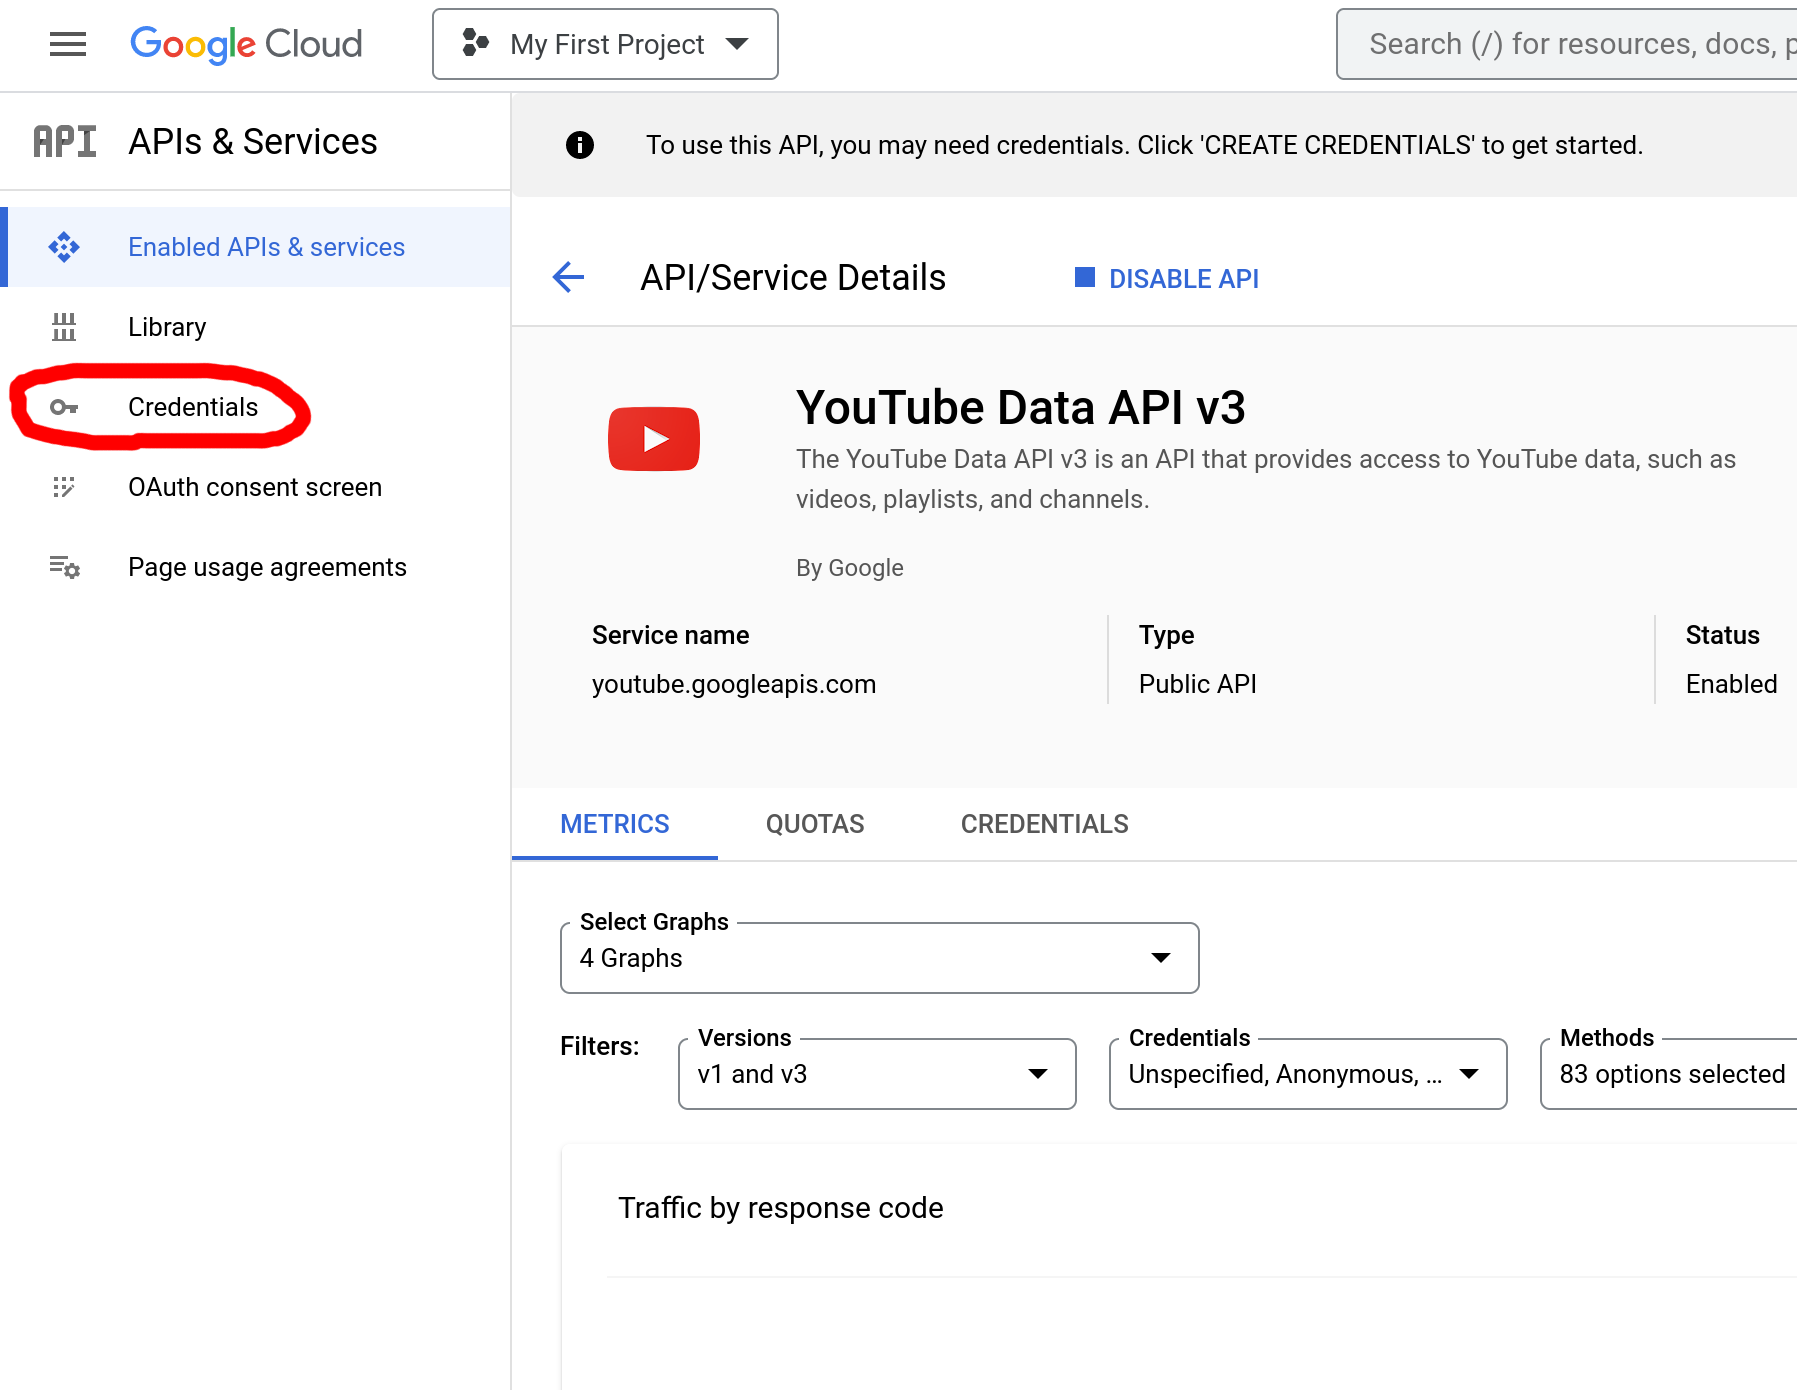The image size is (1797, 1390).
Task: Click the info icon in banner
Action: coord(580,145)
